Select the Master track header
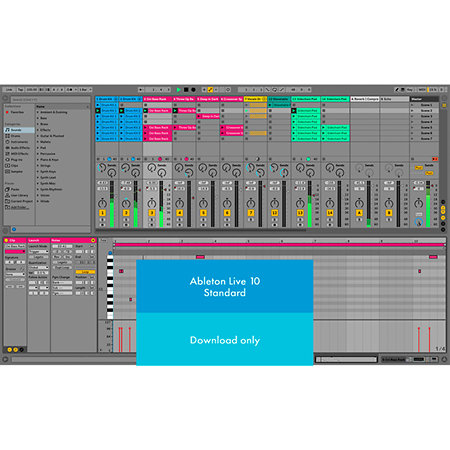The image size is (450, 450). point(424,99)
